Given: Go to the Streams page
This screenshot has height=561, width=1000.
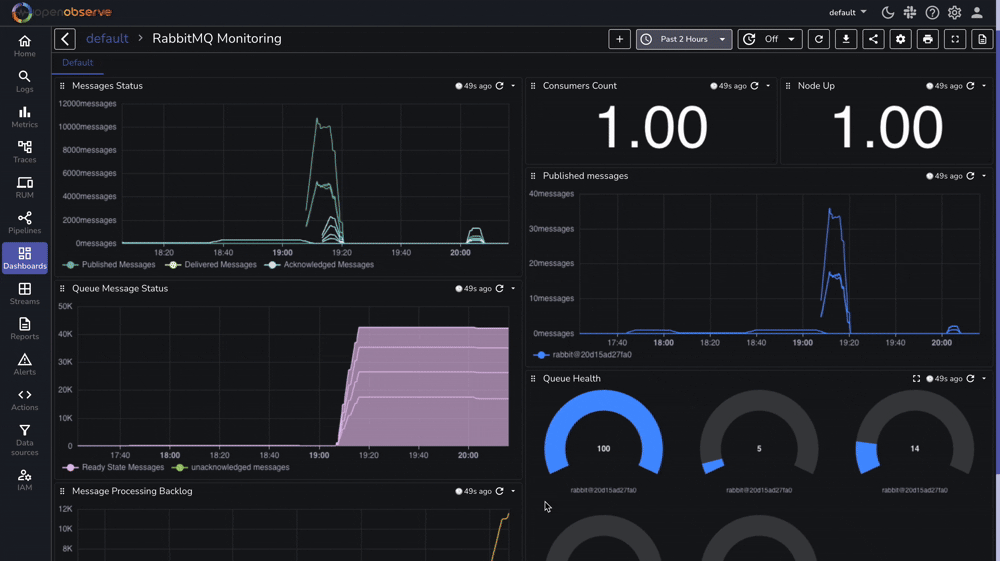Looking at the screenshot, I should (x=24, y=294).
